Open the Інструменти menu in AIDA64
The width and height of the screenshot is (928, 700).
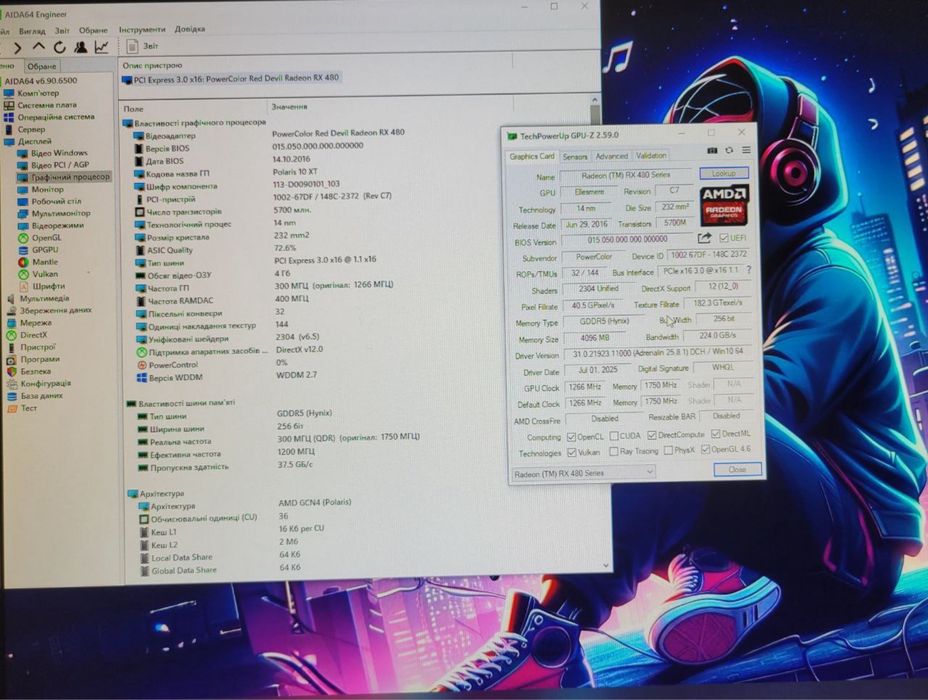coord(142,29)
